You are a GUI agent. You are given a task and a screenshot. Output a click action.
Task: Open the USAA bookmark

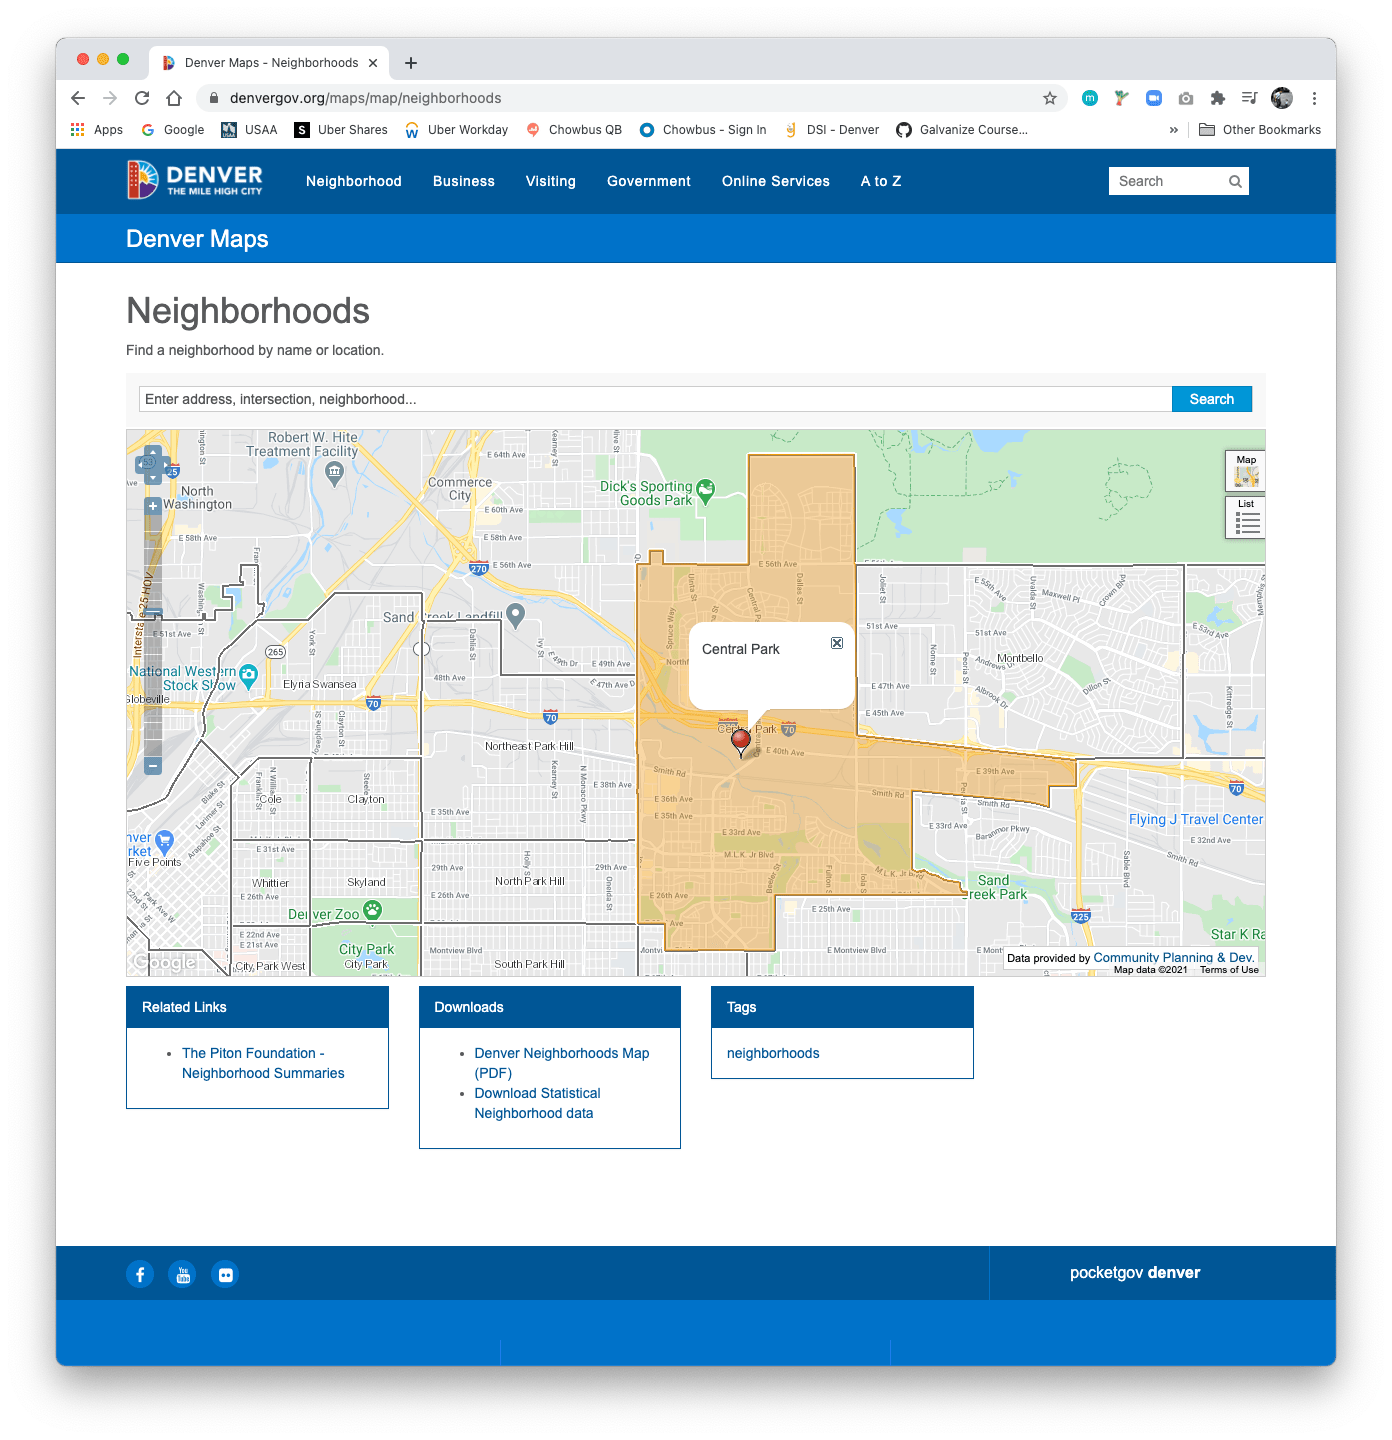pyautogui.click(x=249, y=130)
